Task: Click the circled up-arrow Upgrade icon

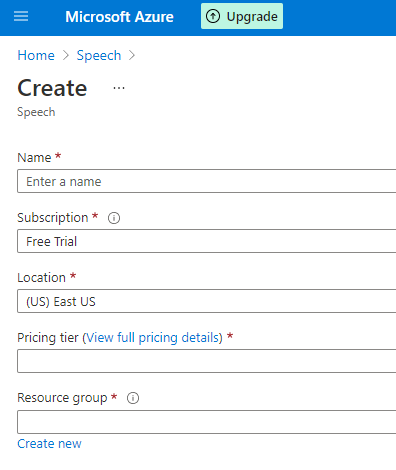Action: click(x=213, y=16)
